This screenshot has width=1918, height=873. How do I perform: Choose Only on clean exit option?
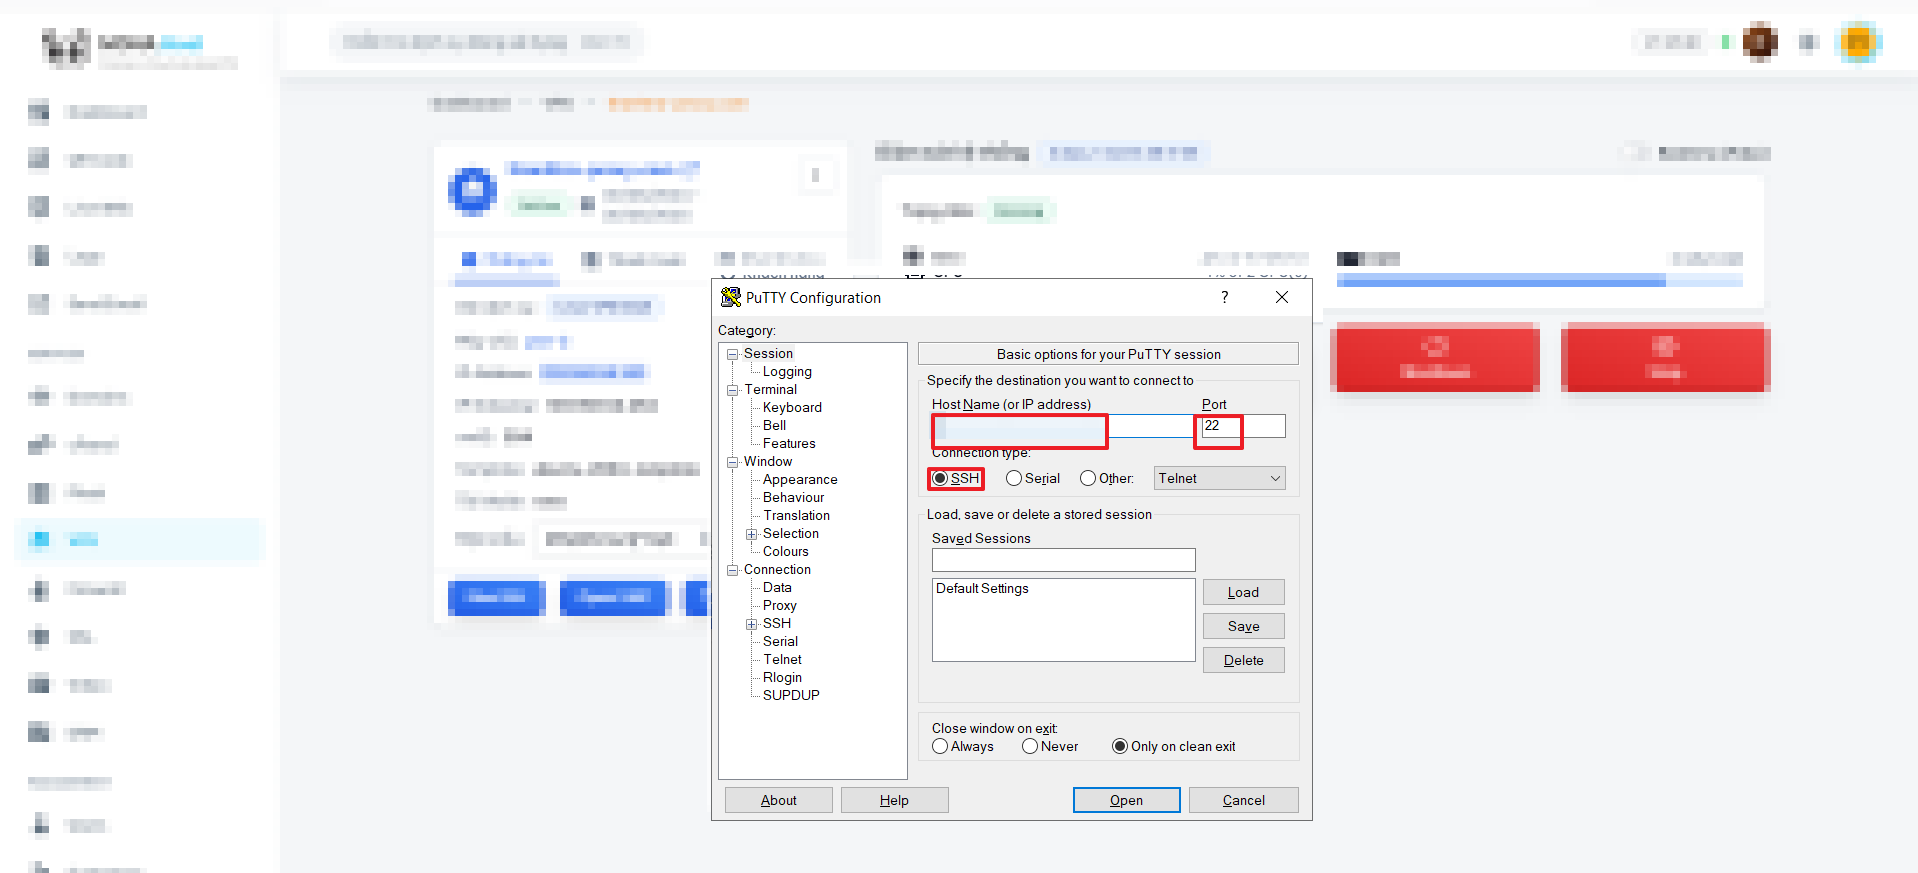pyautogui.click(x=1120, y=747)
